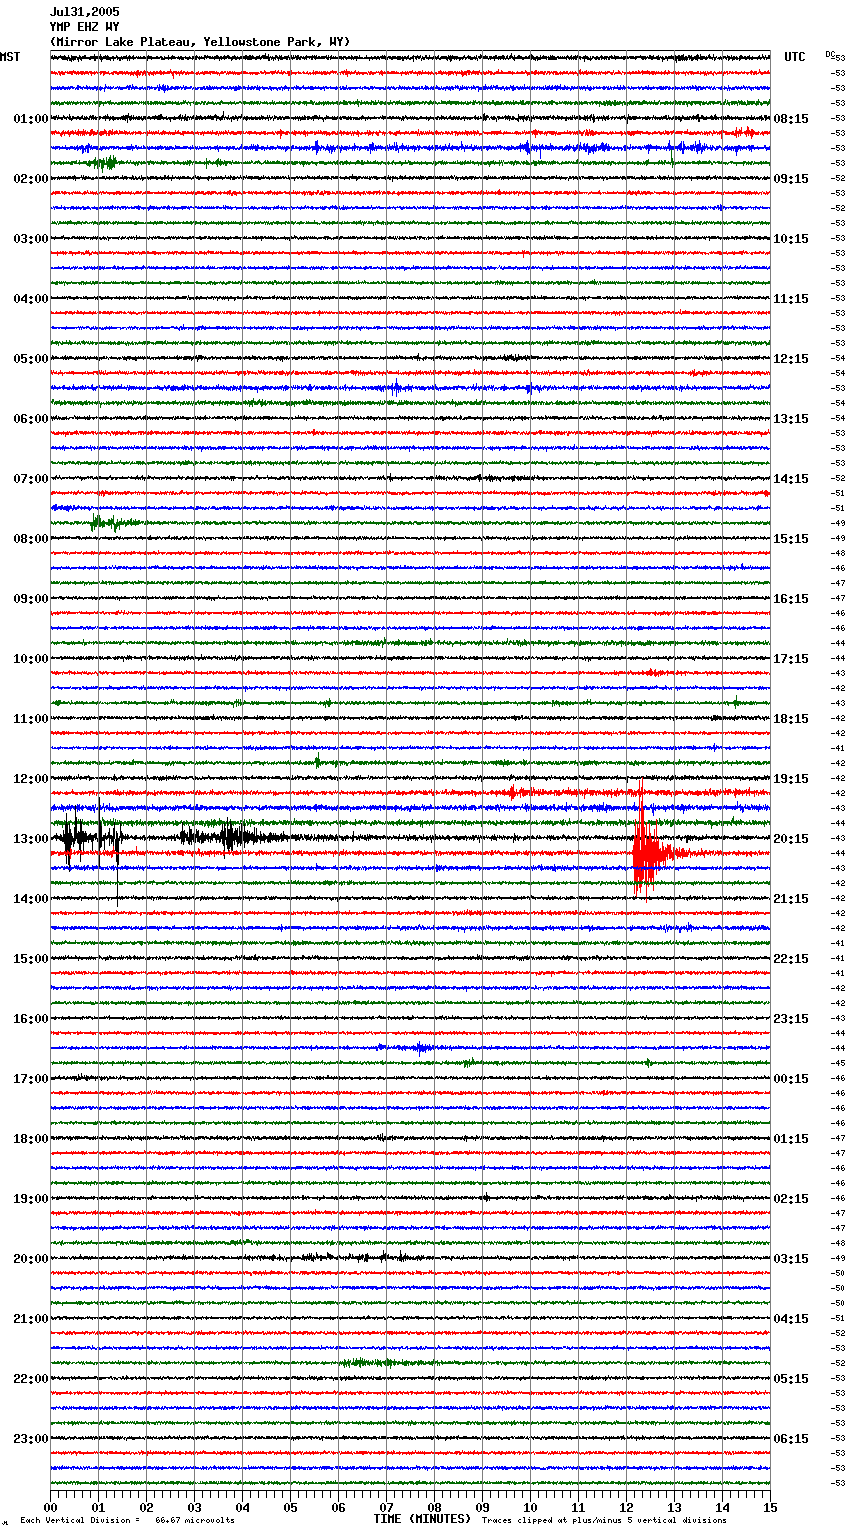The image size is (850, 1534).
Task: Select the 22:00 MST time label
Action: click(x=31, y=1379)
